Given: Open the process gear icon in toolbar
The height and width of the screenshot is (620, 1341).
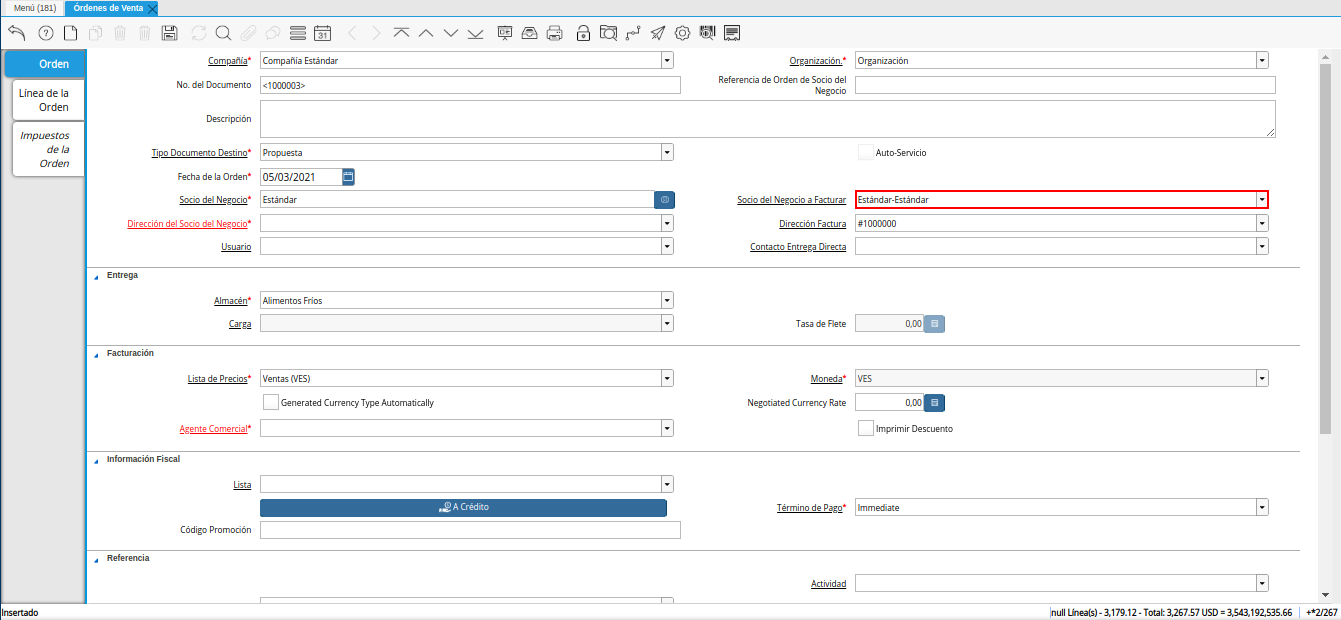Looking at the screenshot, I should click(x=682, y=33).
